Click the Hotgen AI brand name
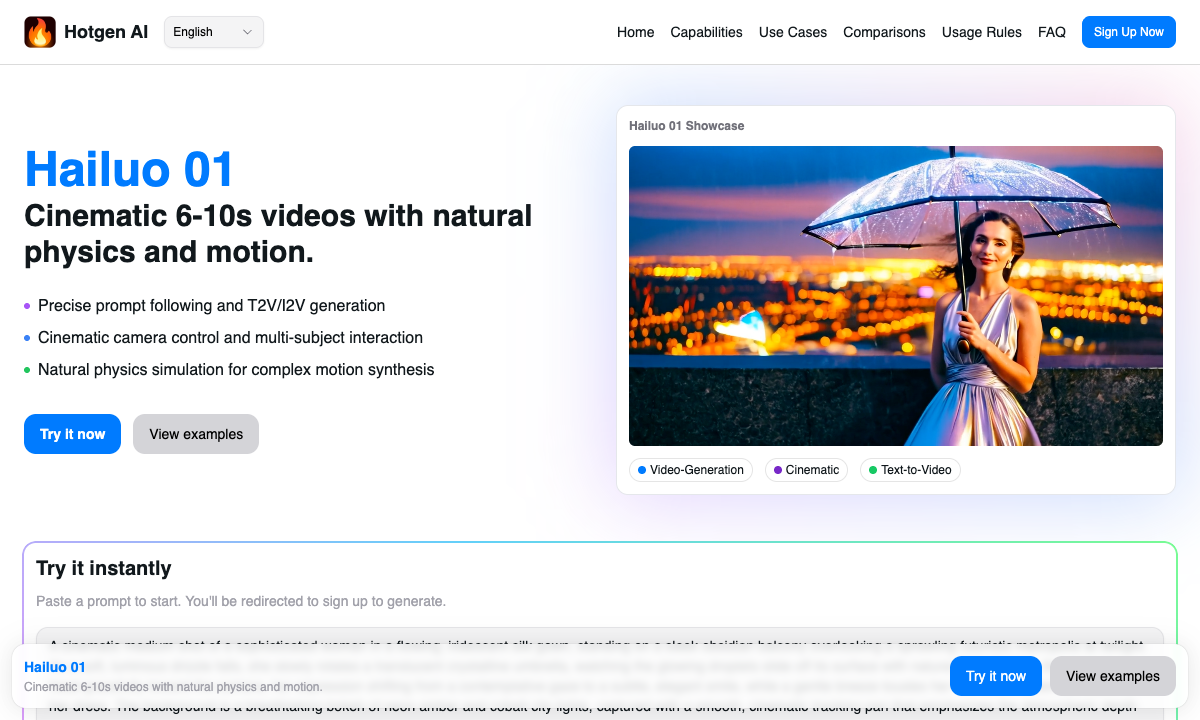Screen dimensions: 1200x720 (106, 32)
